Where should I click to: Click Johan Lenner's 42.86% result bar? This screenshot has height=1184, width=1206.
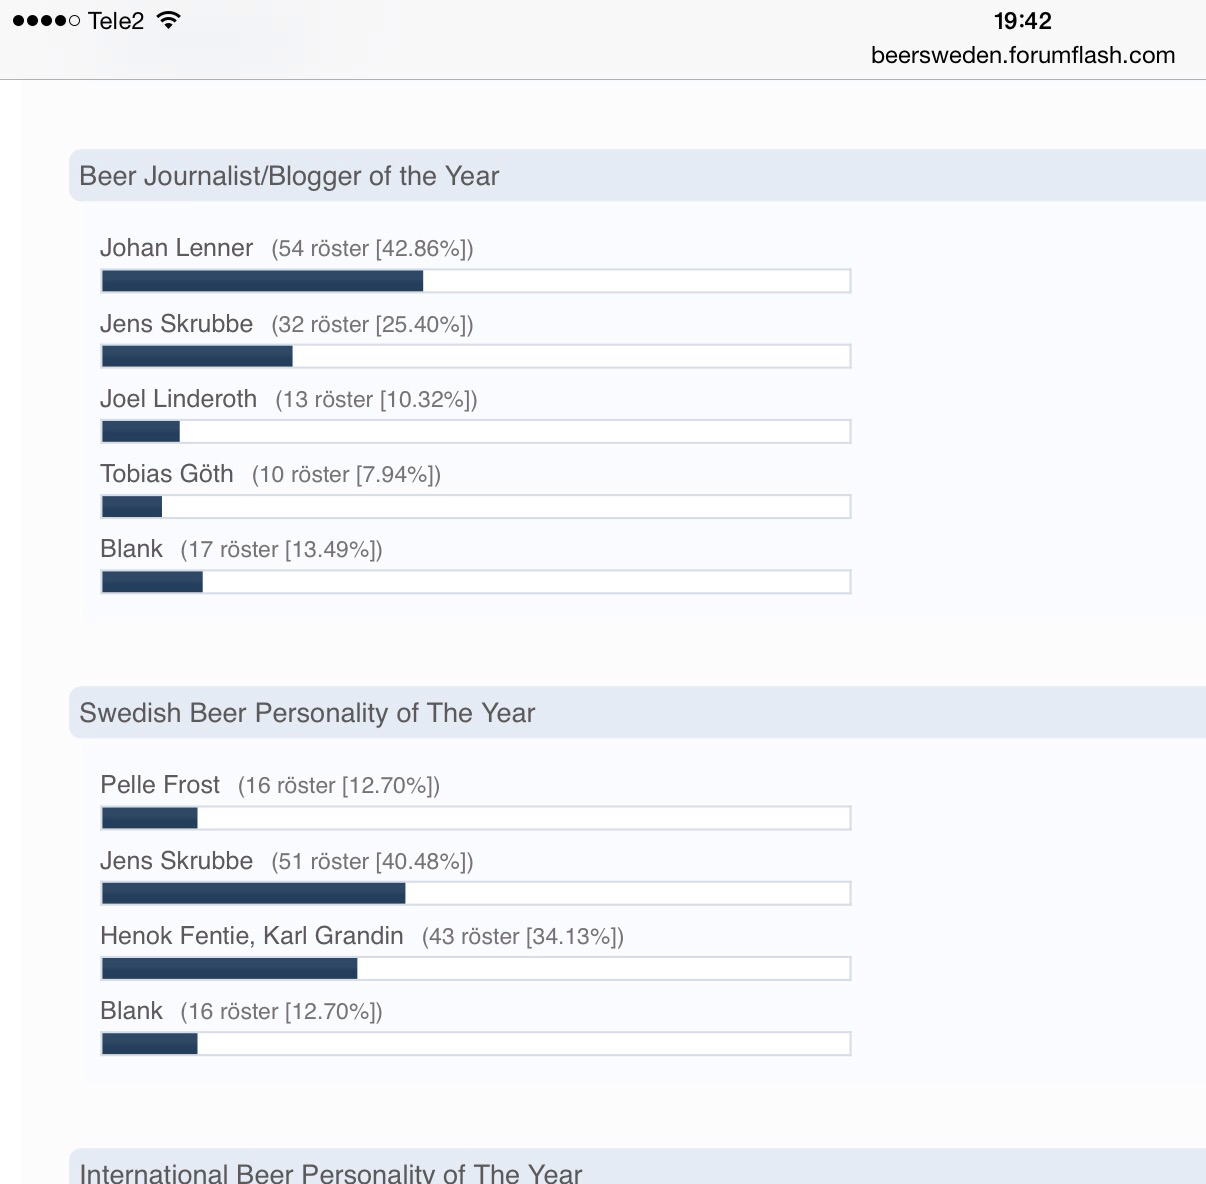[476, 281]
